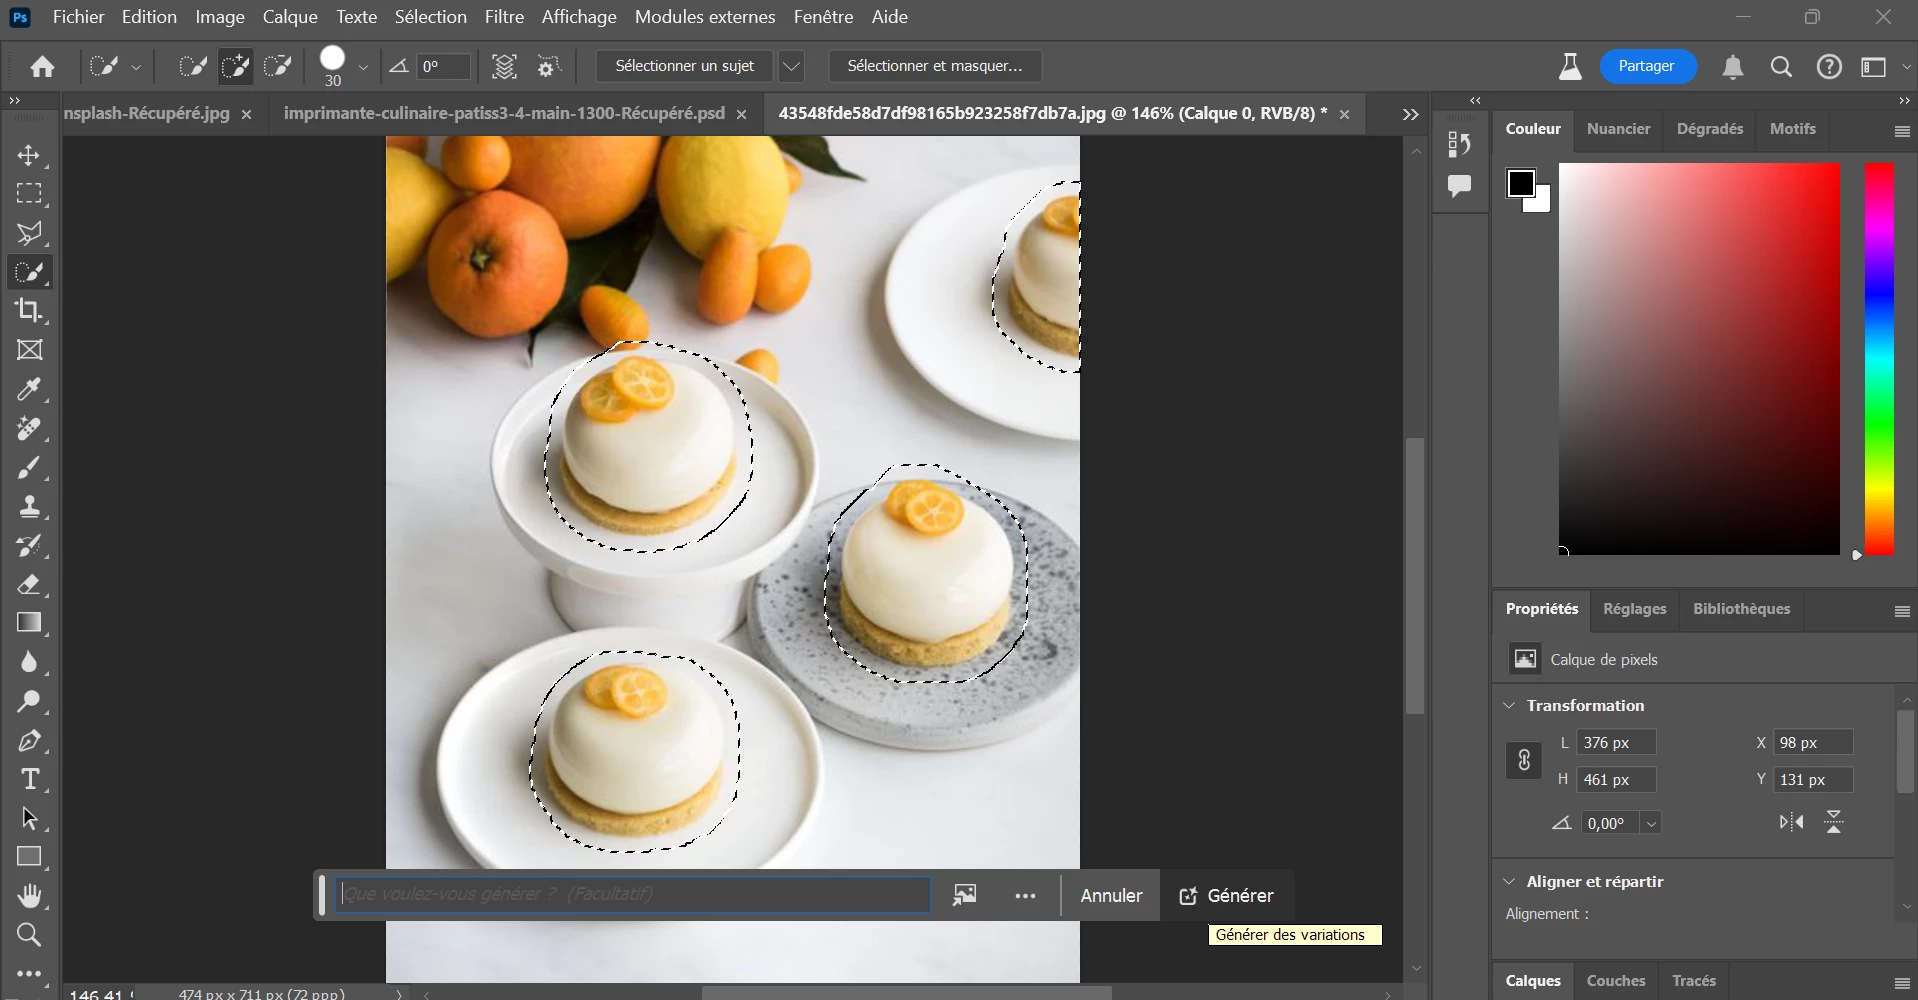The height and width of the screenshot is (1000, 1918).
Task: Select the Spot Healing Brush tool
Action: click(x=29, y=429)
